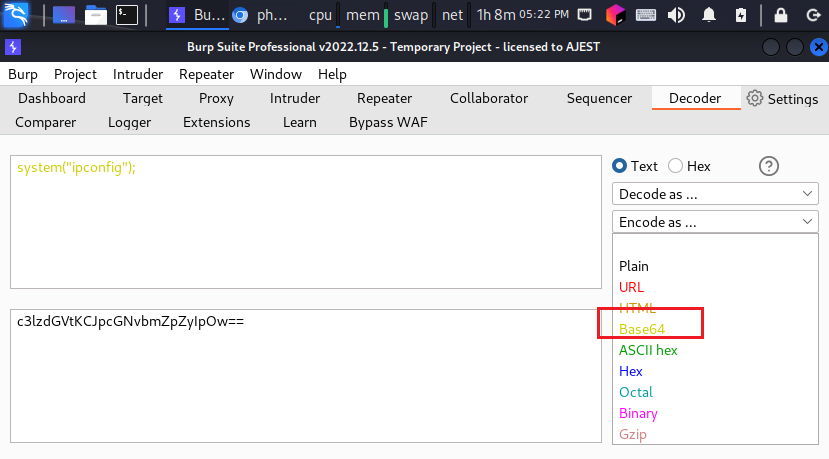Image resolution: width=829 pixels, height=459 pixels.
Task: Switch to the Chromium browser taskbar entry
Action: 260,15
